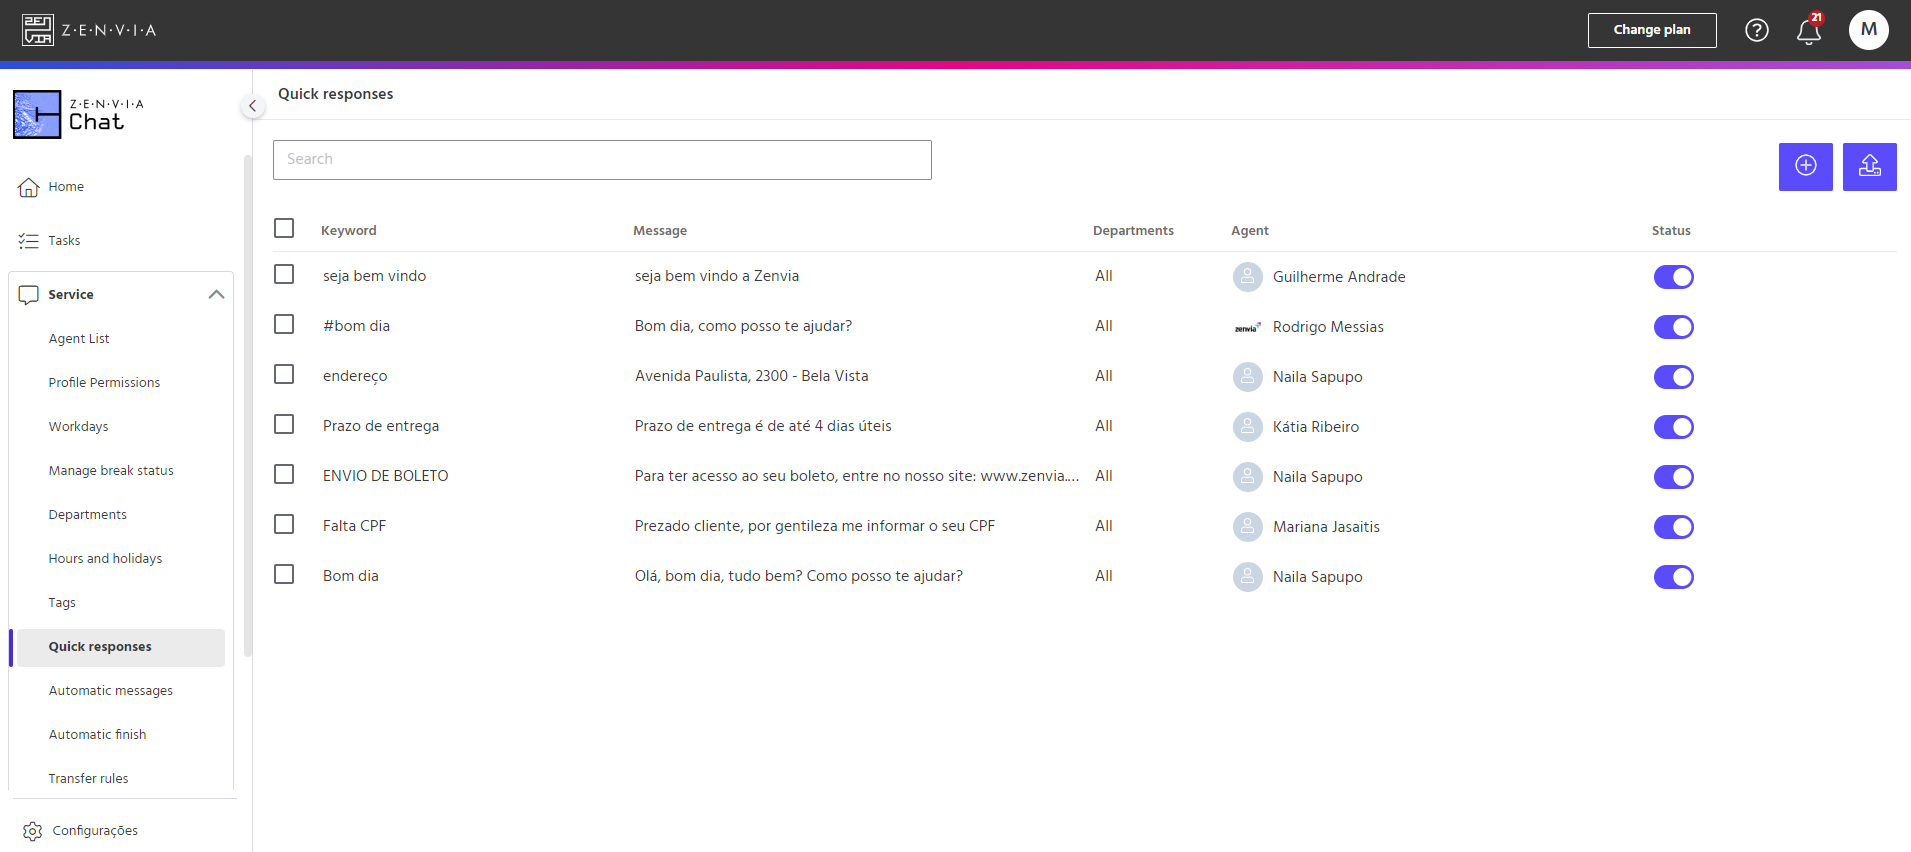Focus the quick responses Search field
1911x852 pixels.
pyautogui.click(x=602, y=160)
